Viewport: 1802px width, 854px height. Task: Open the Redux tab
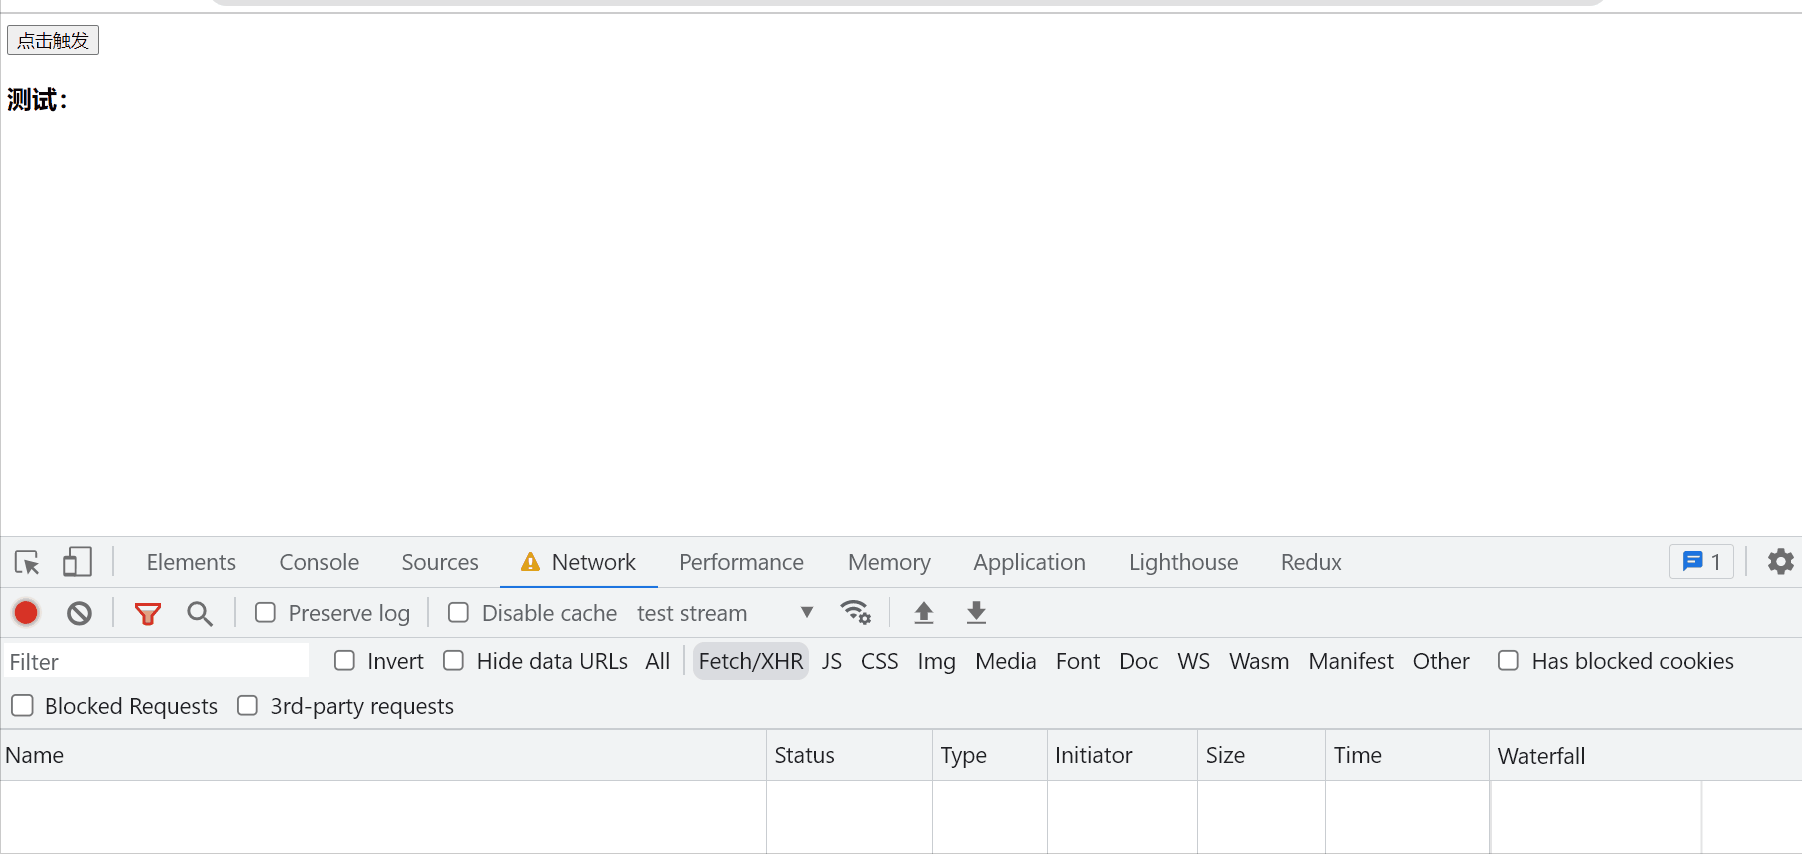pyautogui.click(x=1311, y=562)
